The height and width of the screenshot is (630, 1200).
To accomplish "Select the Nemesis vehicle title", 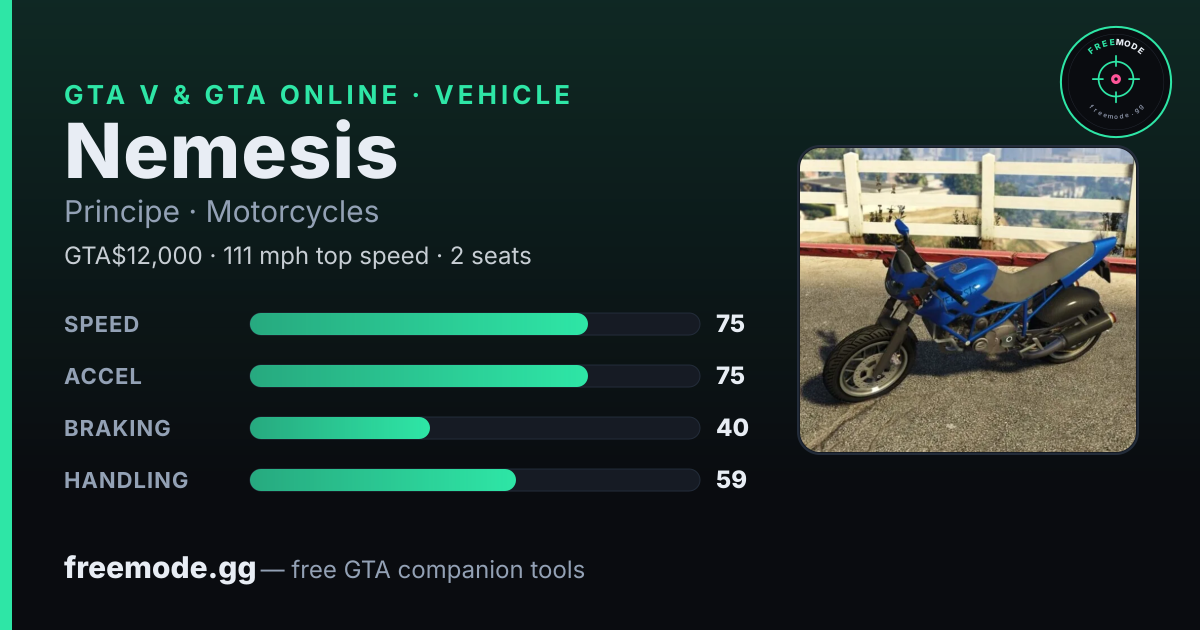I will tap(231, 151).
